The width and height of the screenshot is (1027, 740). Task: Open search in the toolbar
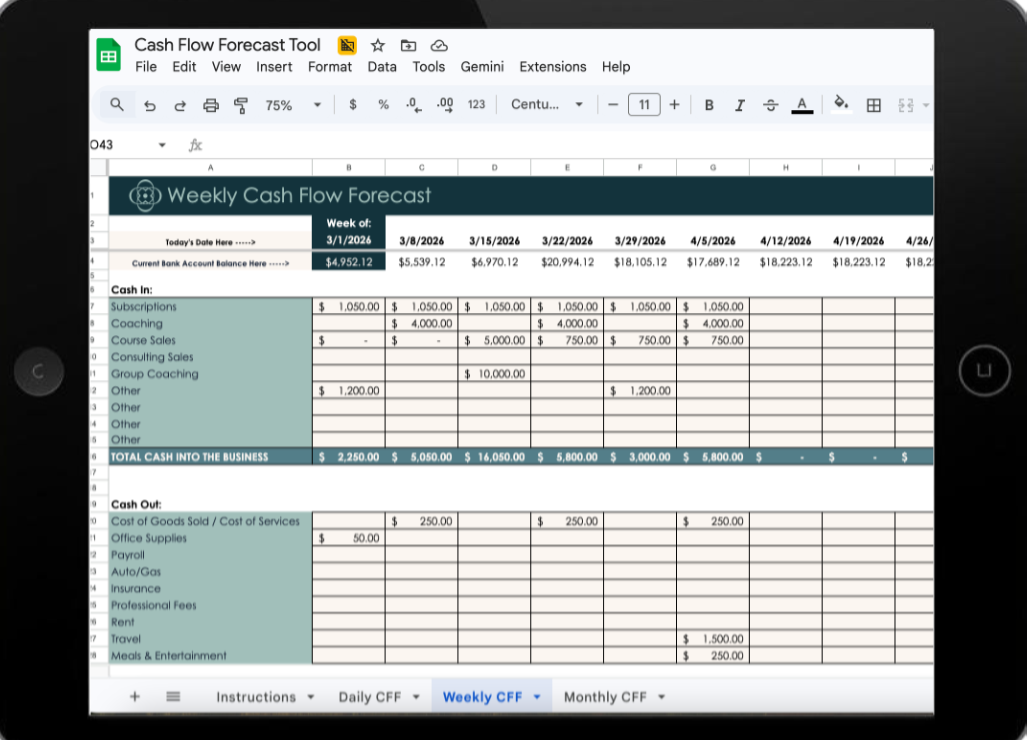point(118,104)
